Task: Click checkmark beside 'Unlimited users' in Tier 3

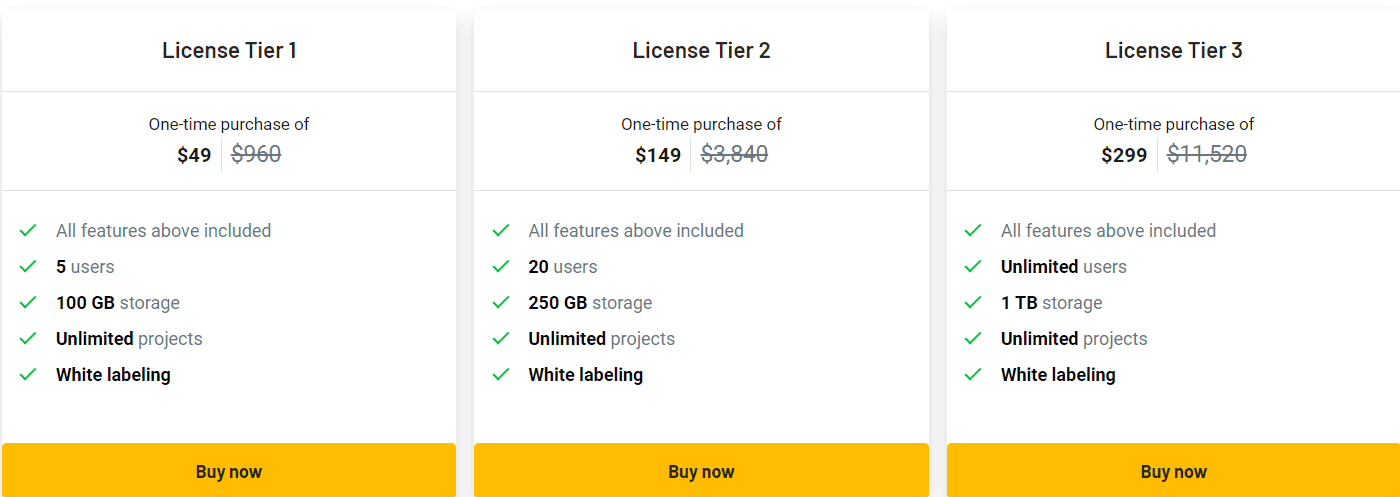Action: [973, 267]
